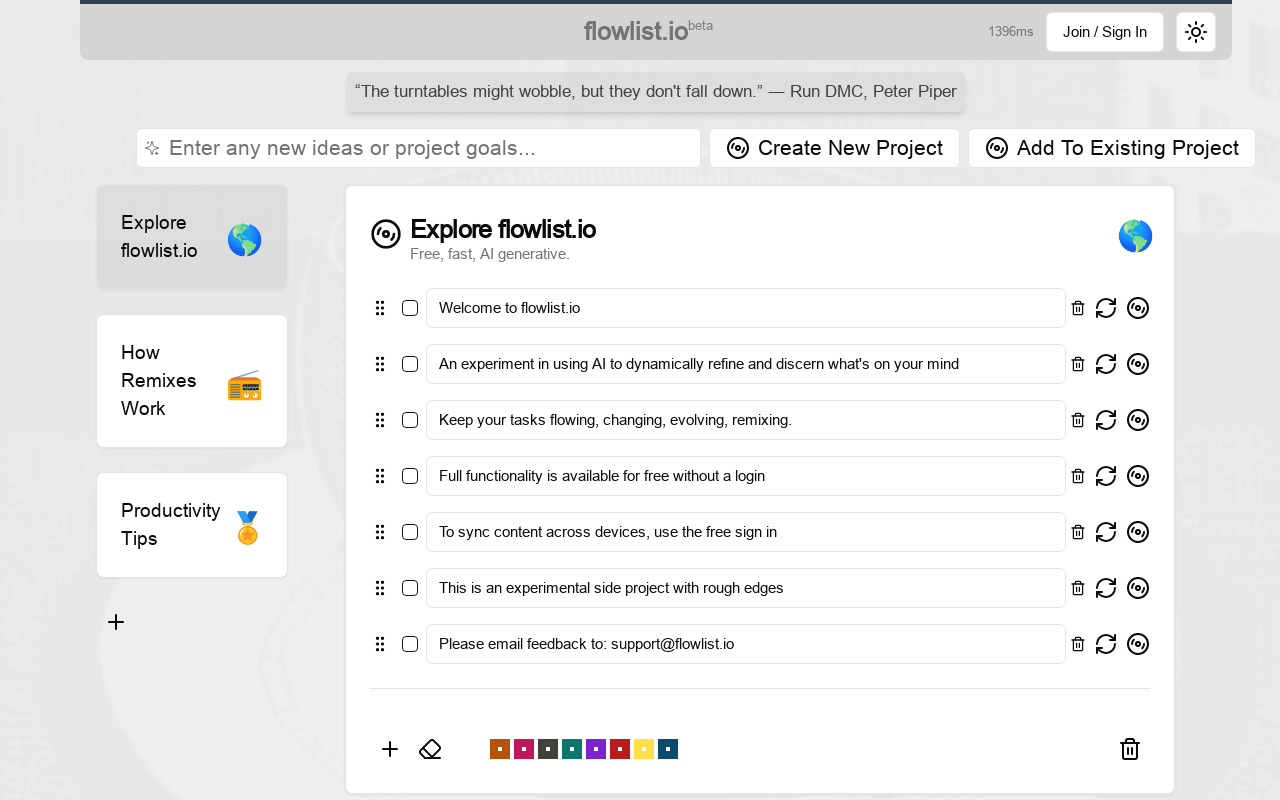Tick the 'Full functionality is available' checkbox
The width and height of the screenshot is (1280, 800).
point(410,476)
